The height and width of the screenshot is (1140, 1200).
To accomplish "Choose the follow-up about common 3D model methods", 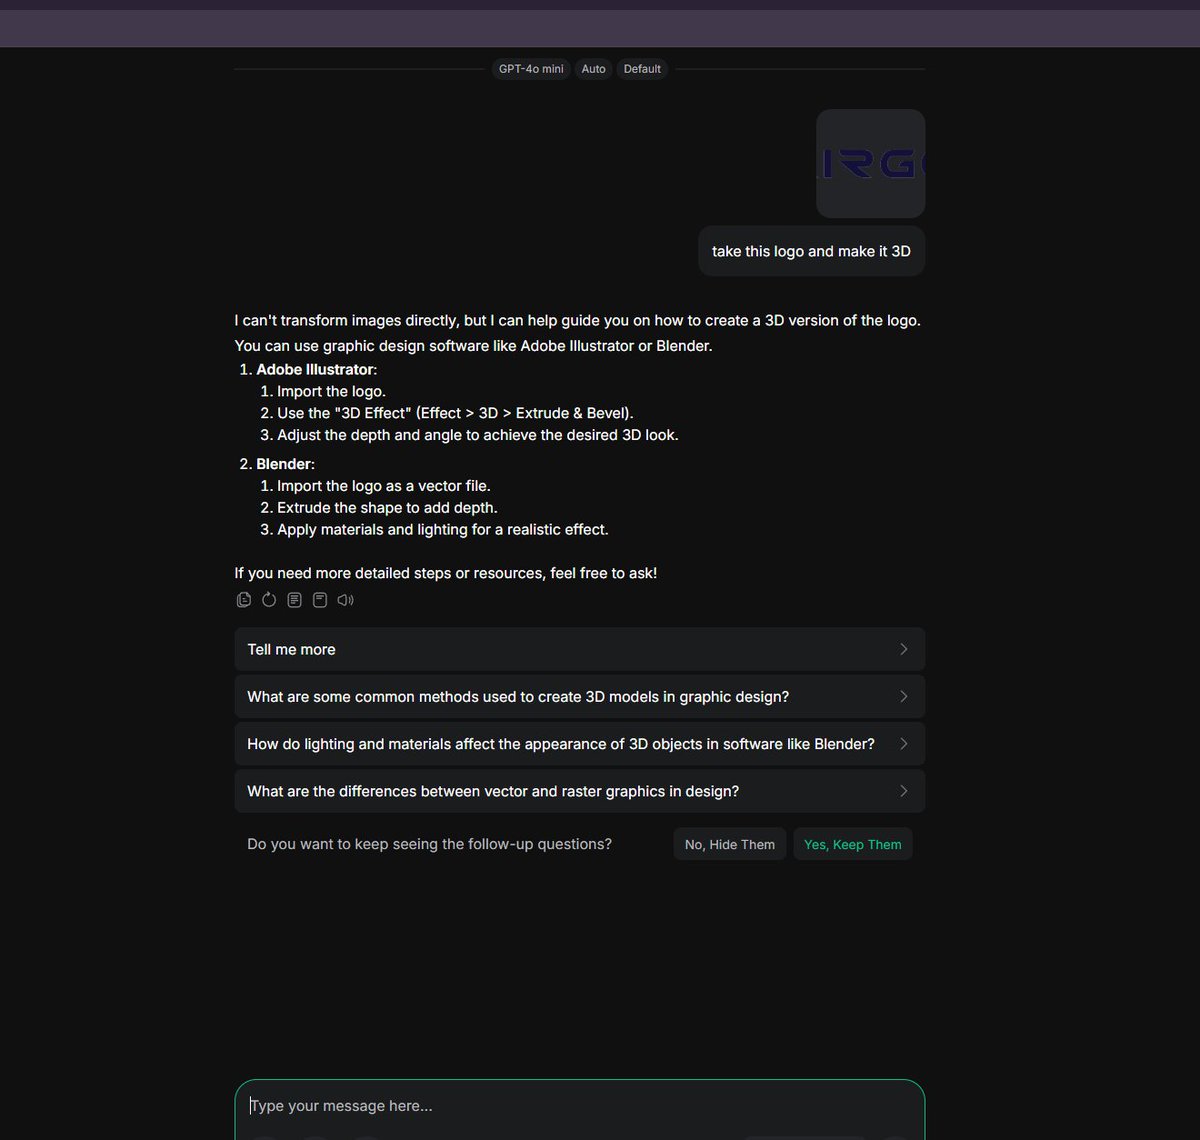I will pos(579,696).
